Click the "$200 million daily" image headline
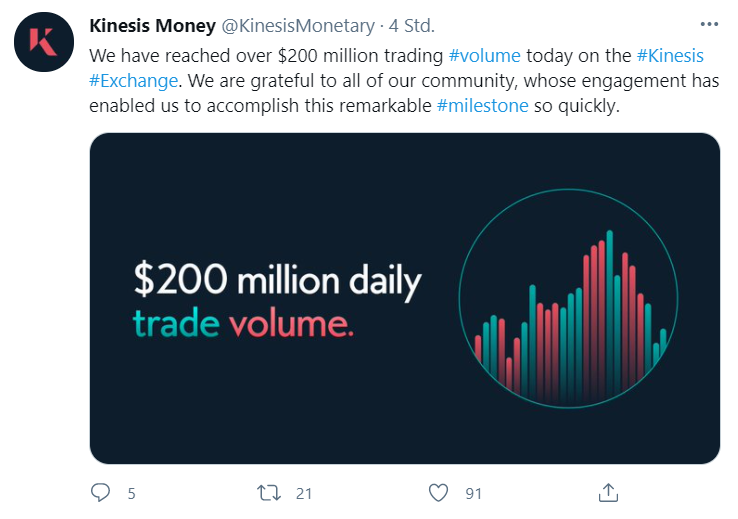Image resolution: width=738 pixels, height=519 pixels. click(278, 283)
